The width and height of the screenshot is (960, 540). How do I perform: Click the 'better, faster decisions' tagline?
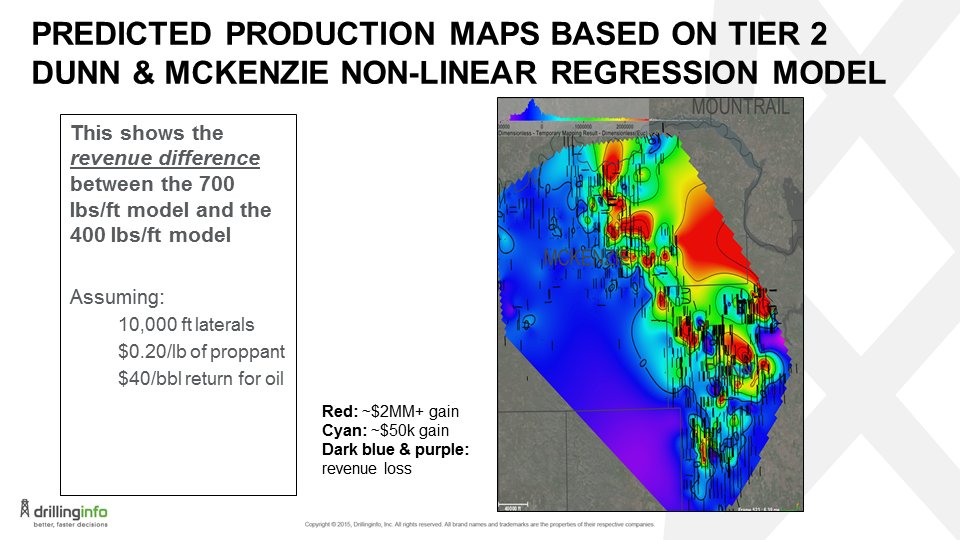point(70,525)
